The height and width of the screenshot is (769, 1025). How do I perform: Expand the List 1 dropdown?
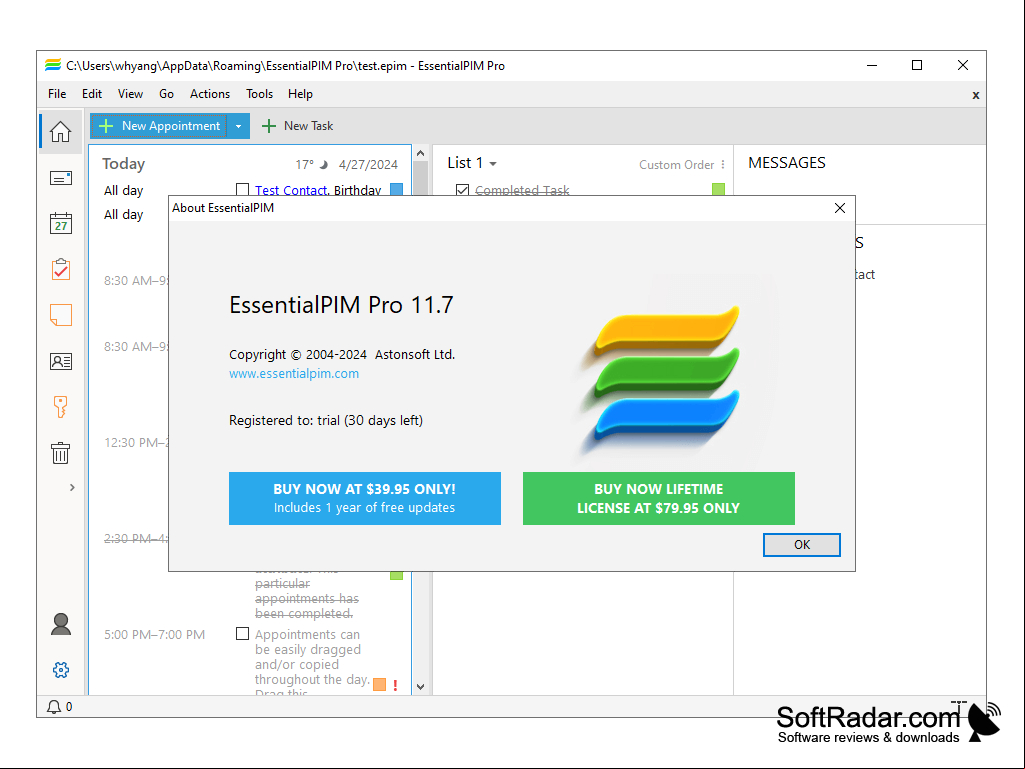pyautogui.click(x=493, y=163)
